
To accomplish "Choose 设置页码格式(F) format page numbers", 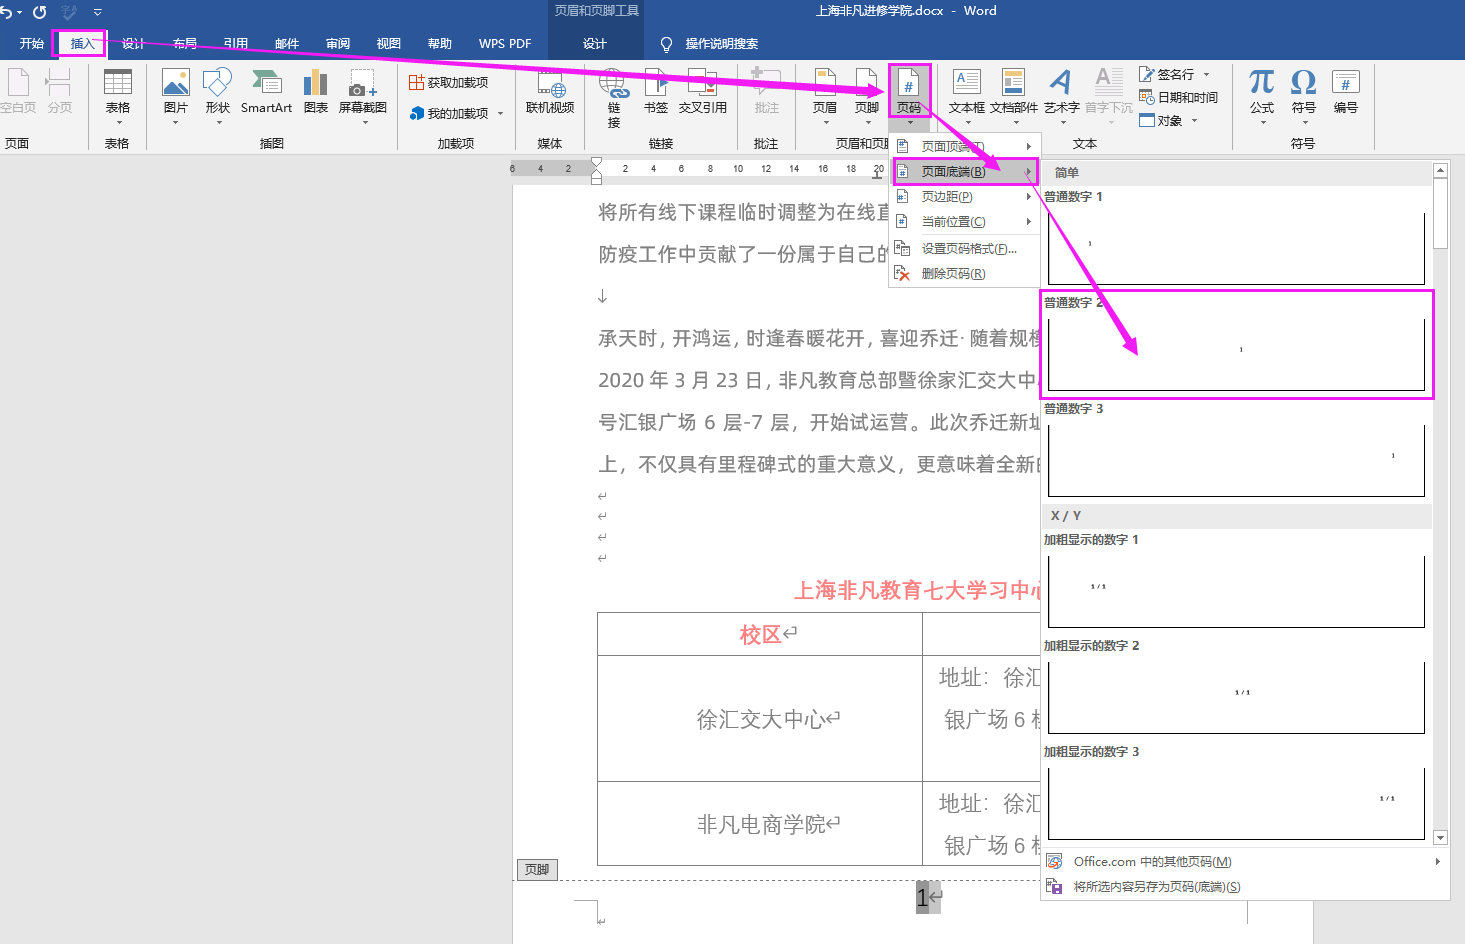I will (x=966, y=248).
